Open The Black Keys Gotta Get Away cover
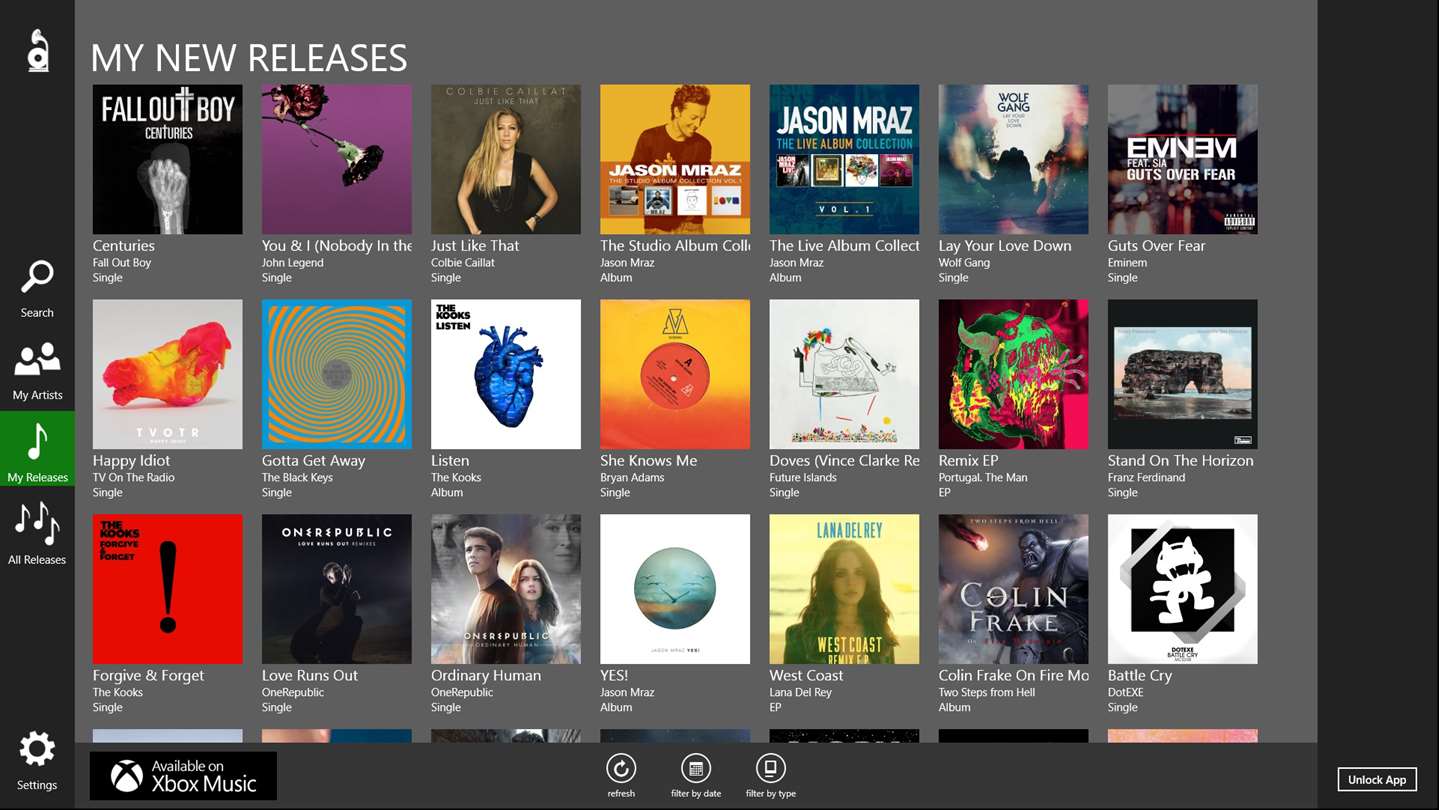Screen dimensions: 1439x810 337,374
